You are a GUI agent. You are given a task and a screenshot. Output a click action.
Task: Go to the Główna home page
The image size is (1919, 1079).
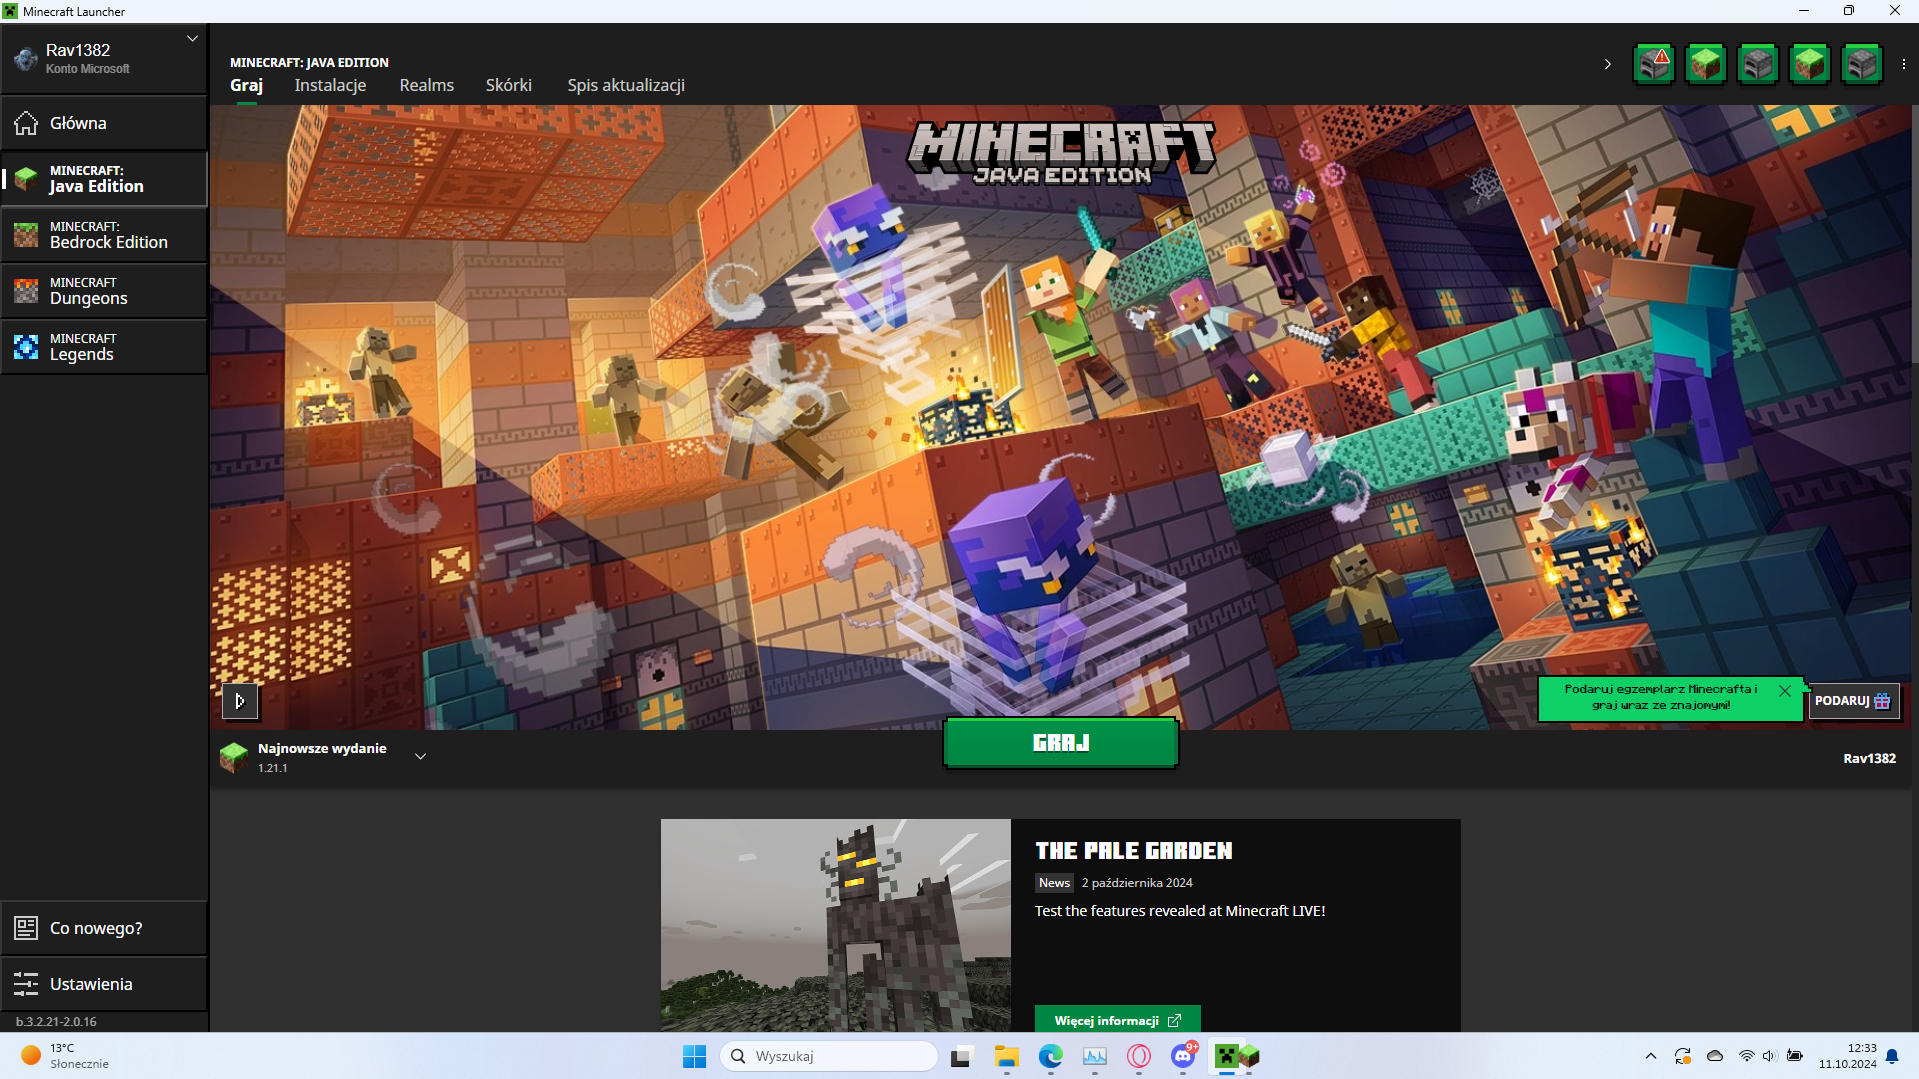[x=104, y=123]
